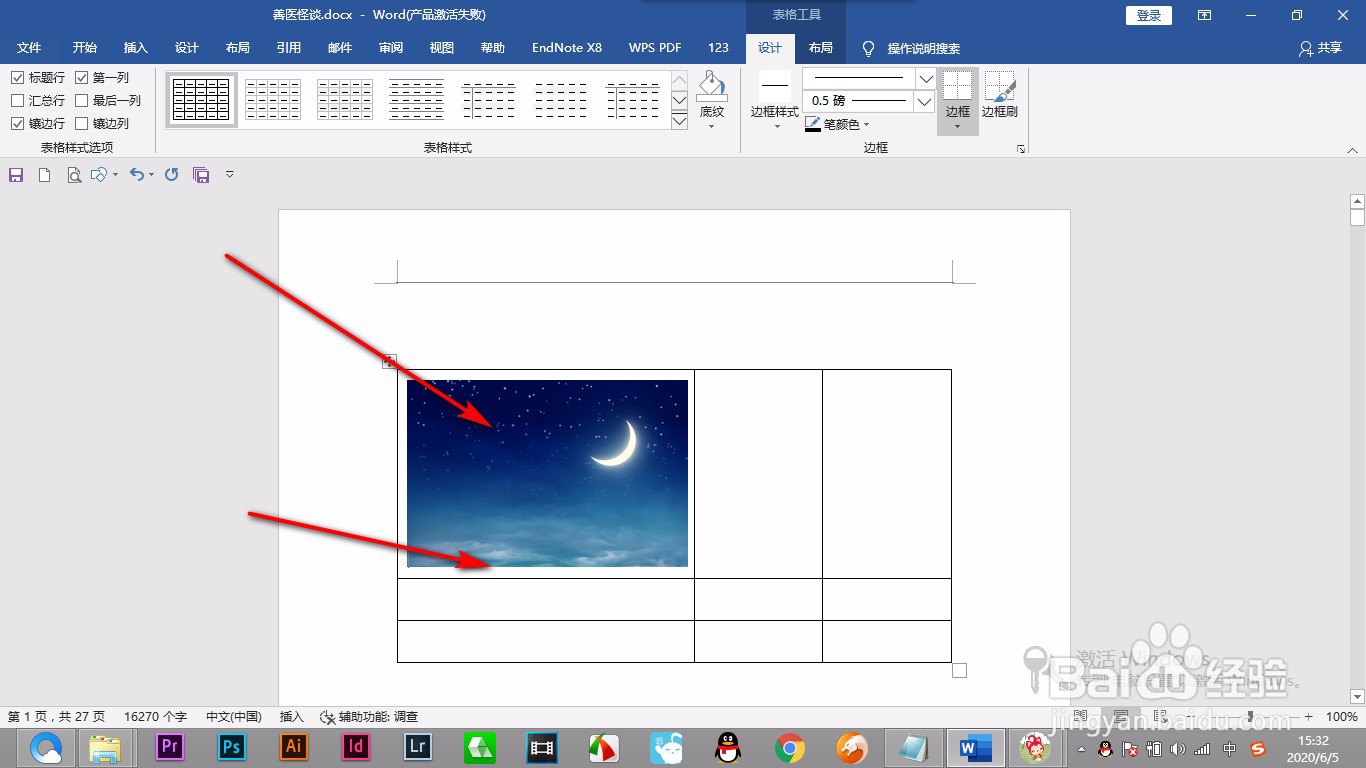Create a new blank document icon

click(x=44, y=175)
